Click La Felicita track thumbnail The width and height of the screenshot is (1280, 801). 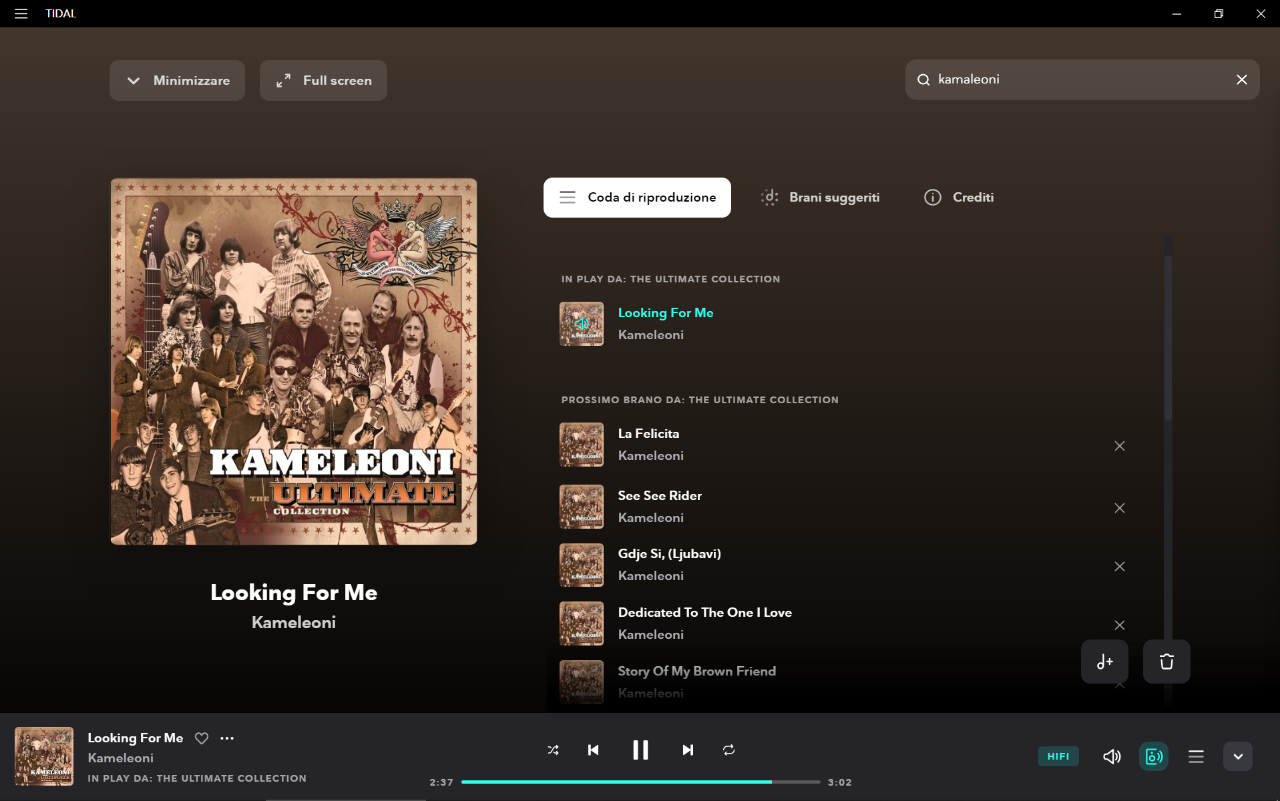coord(582,445)
